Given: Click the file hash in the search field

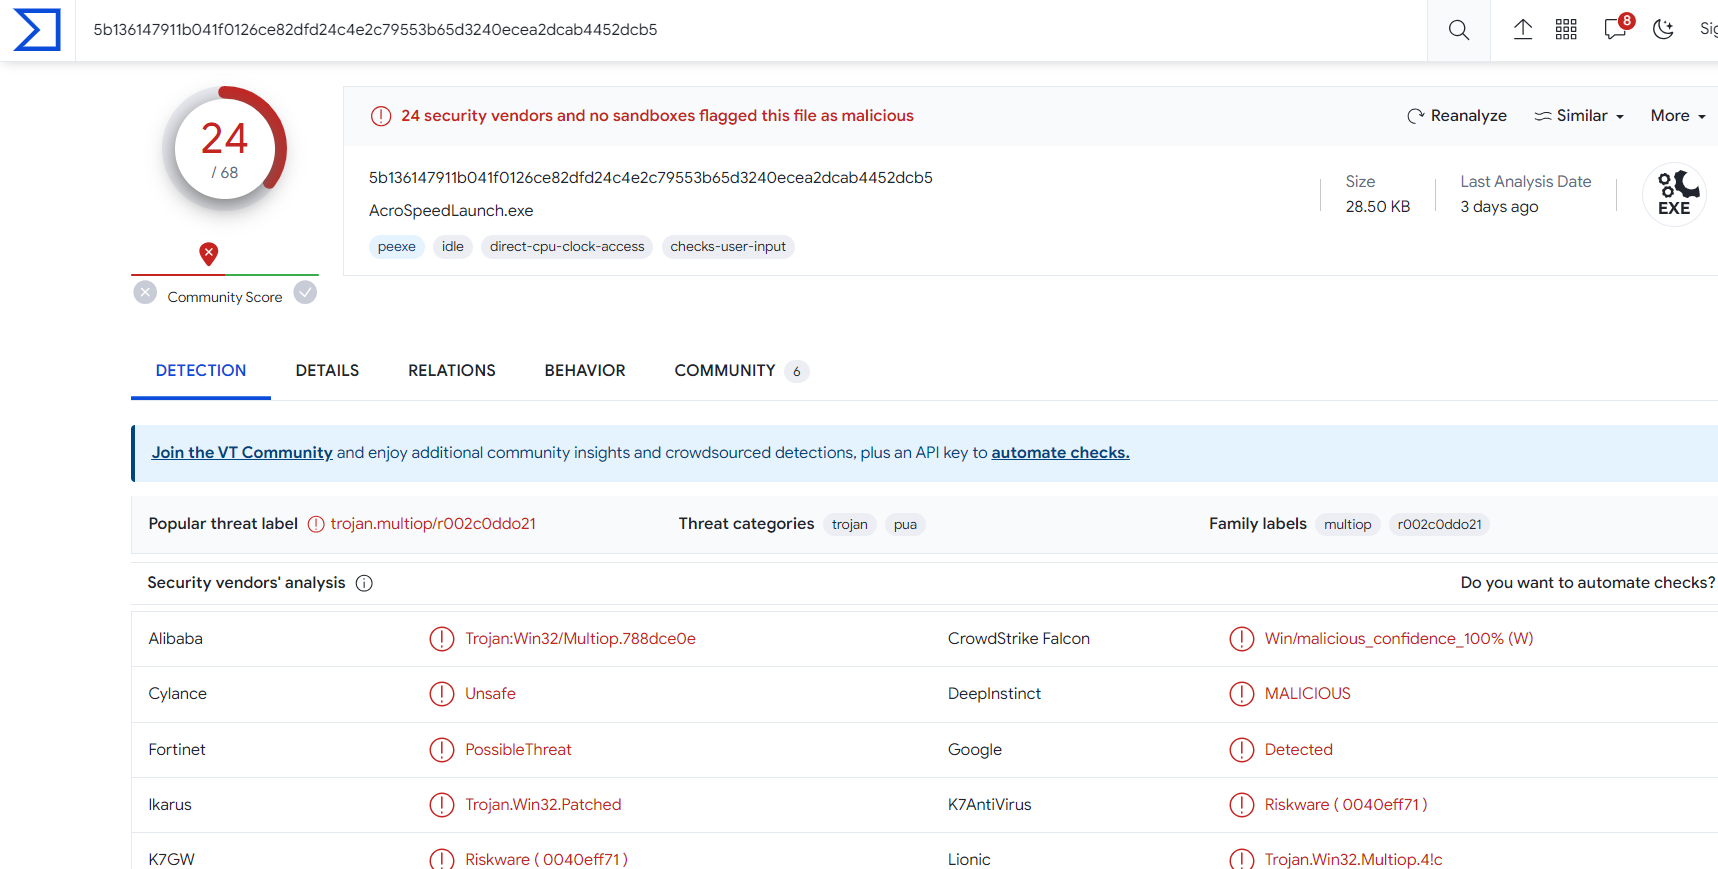Looking at the screenshot, I should point(375,30).
